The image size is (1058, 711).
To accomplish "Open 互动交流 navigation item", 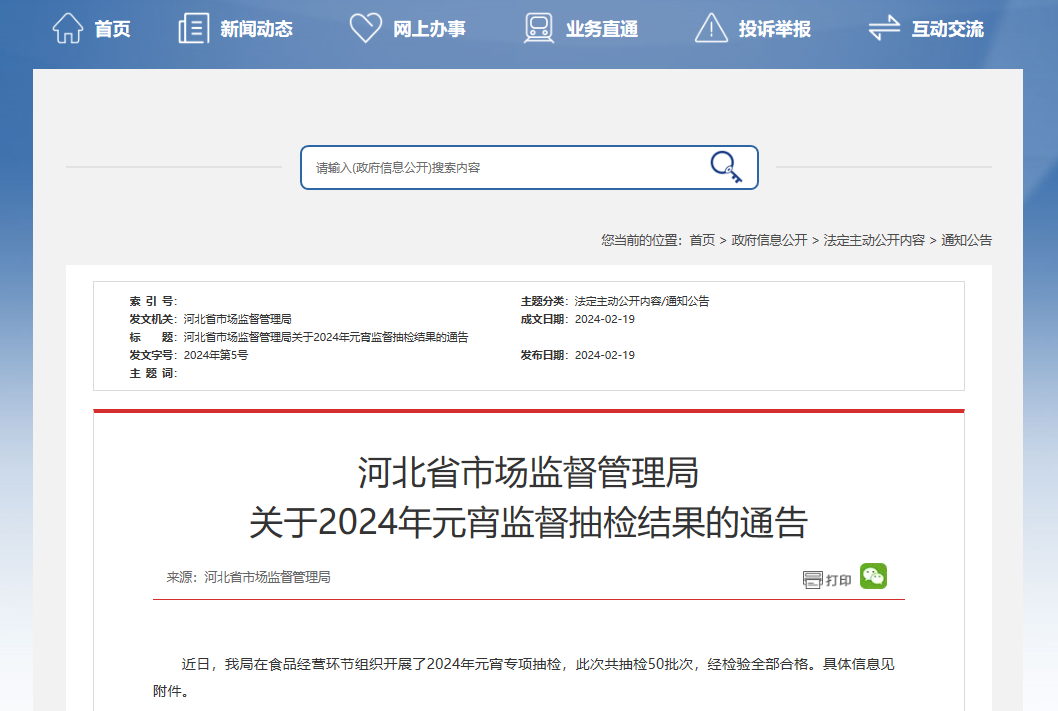I will [x=947, y=29].
